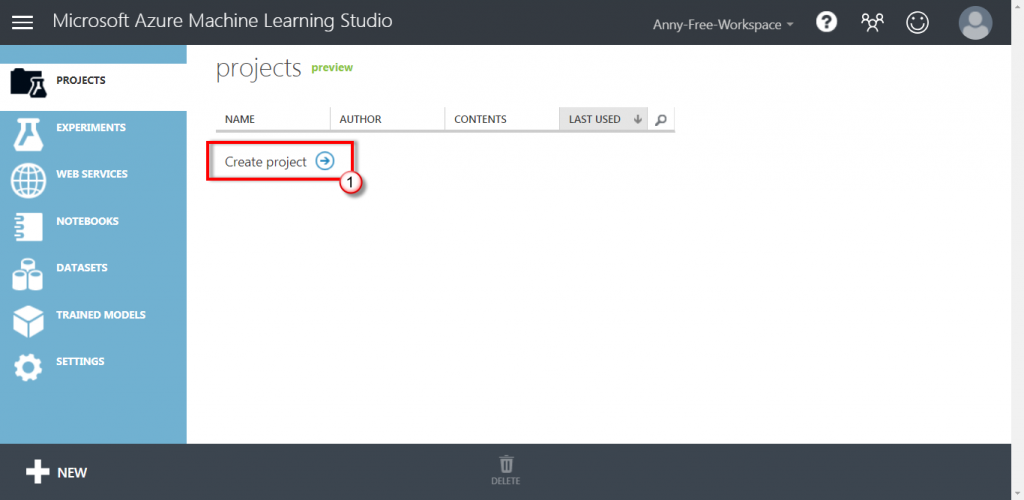Click the Web Services globe icon
This screenshot has width=1024, height=500.
(28, 180)
